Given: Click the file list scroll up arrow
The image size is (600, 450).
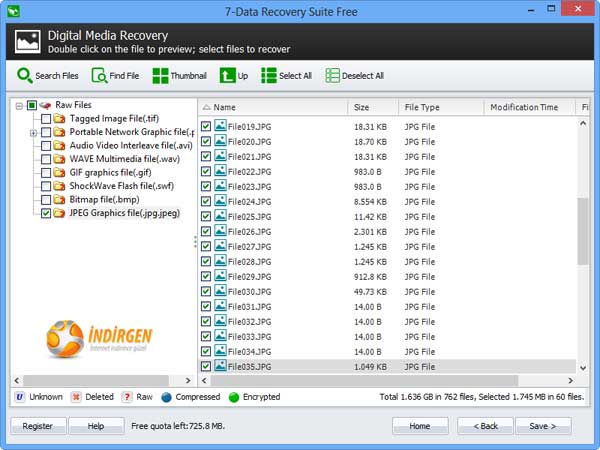Looking at the screenshot, I should point(583,123).
